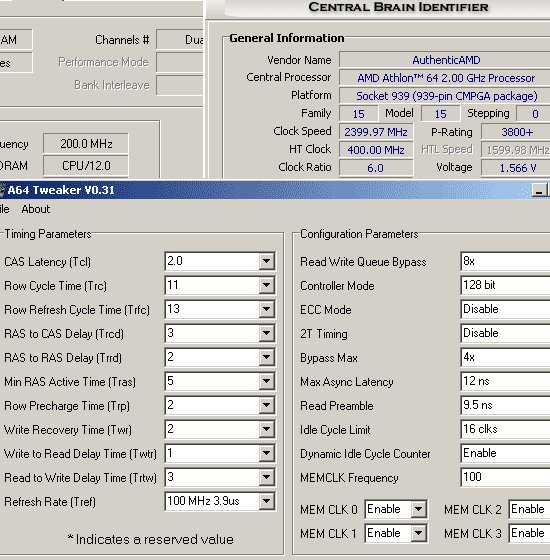The height and width of the screenshot is (560, 550).
Task: Click the Max Async Latency 12 ns field
Action: pos(505,381)
